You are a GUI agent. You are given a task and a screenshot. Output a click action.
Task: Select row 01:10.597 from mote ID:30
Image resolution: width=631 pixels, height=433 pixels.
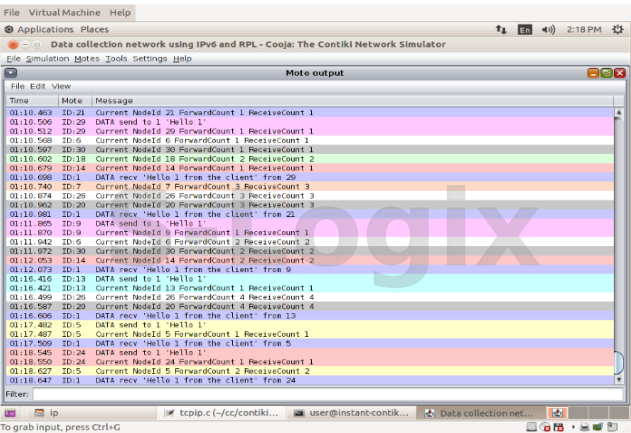tap(310, 150)
